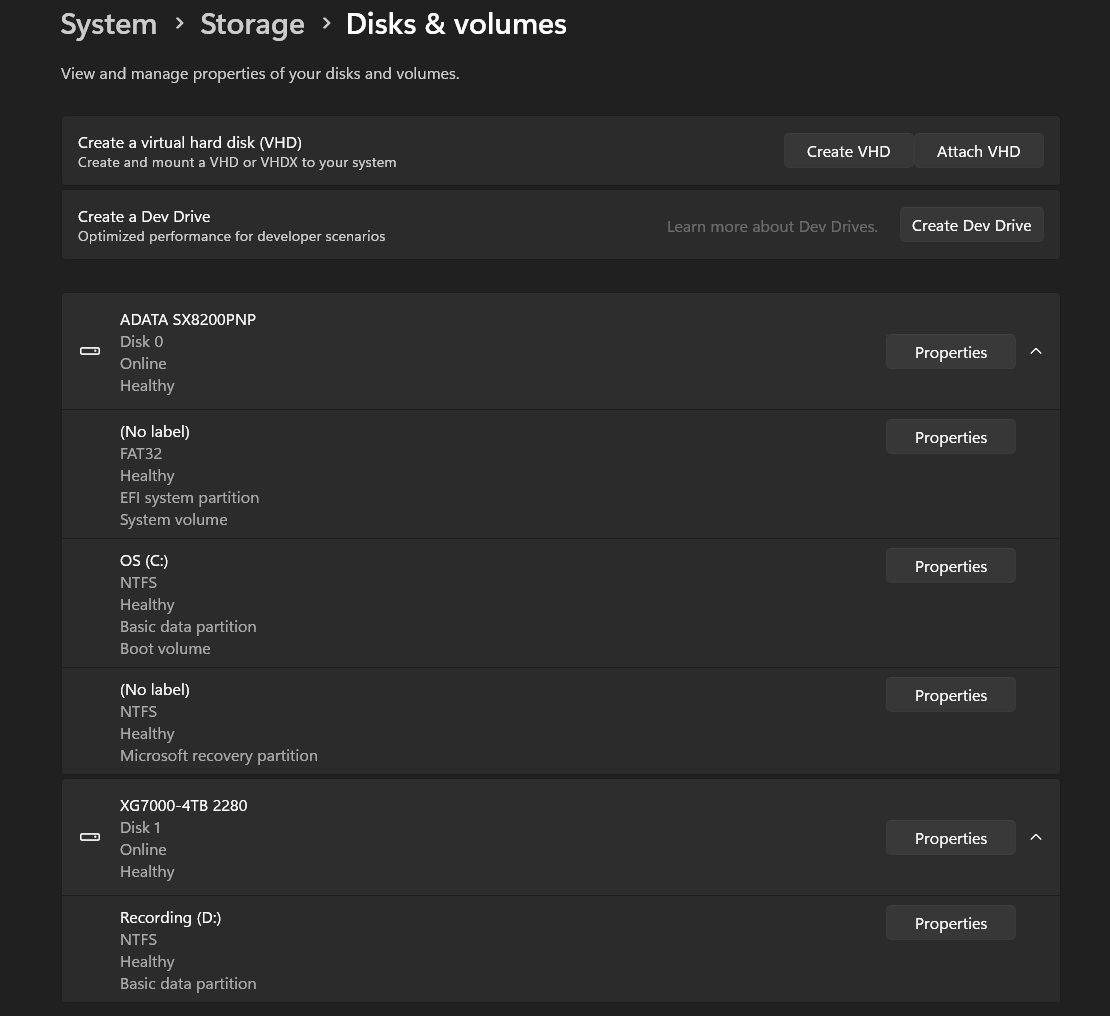The image size is (1110, 1016).
Task: Collapse the ADATA SX8200PNP disk volumes
Action: point(1036,351)
